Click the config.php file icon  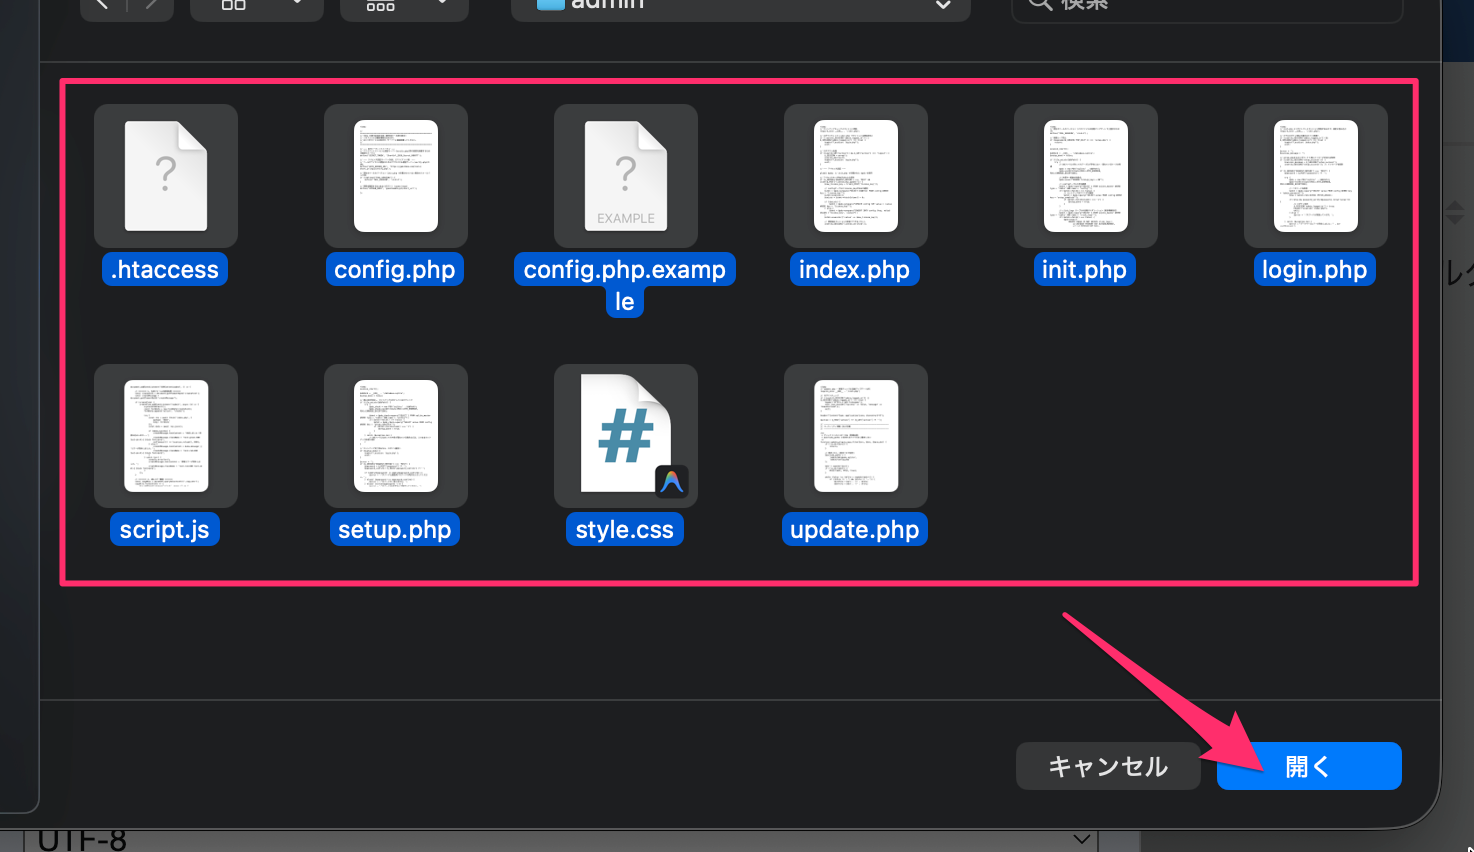(396, 176)
